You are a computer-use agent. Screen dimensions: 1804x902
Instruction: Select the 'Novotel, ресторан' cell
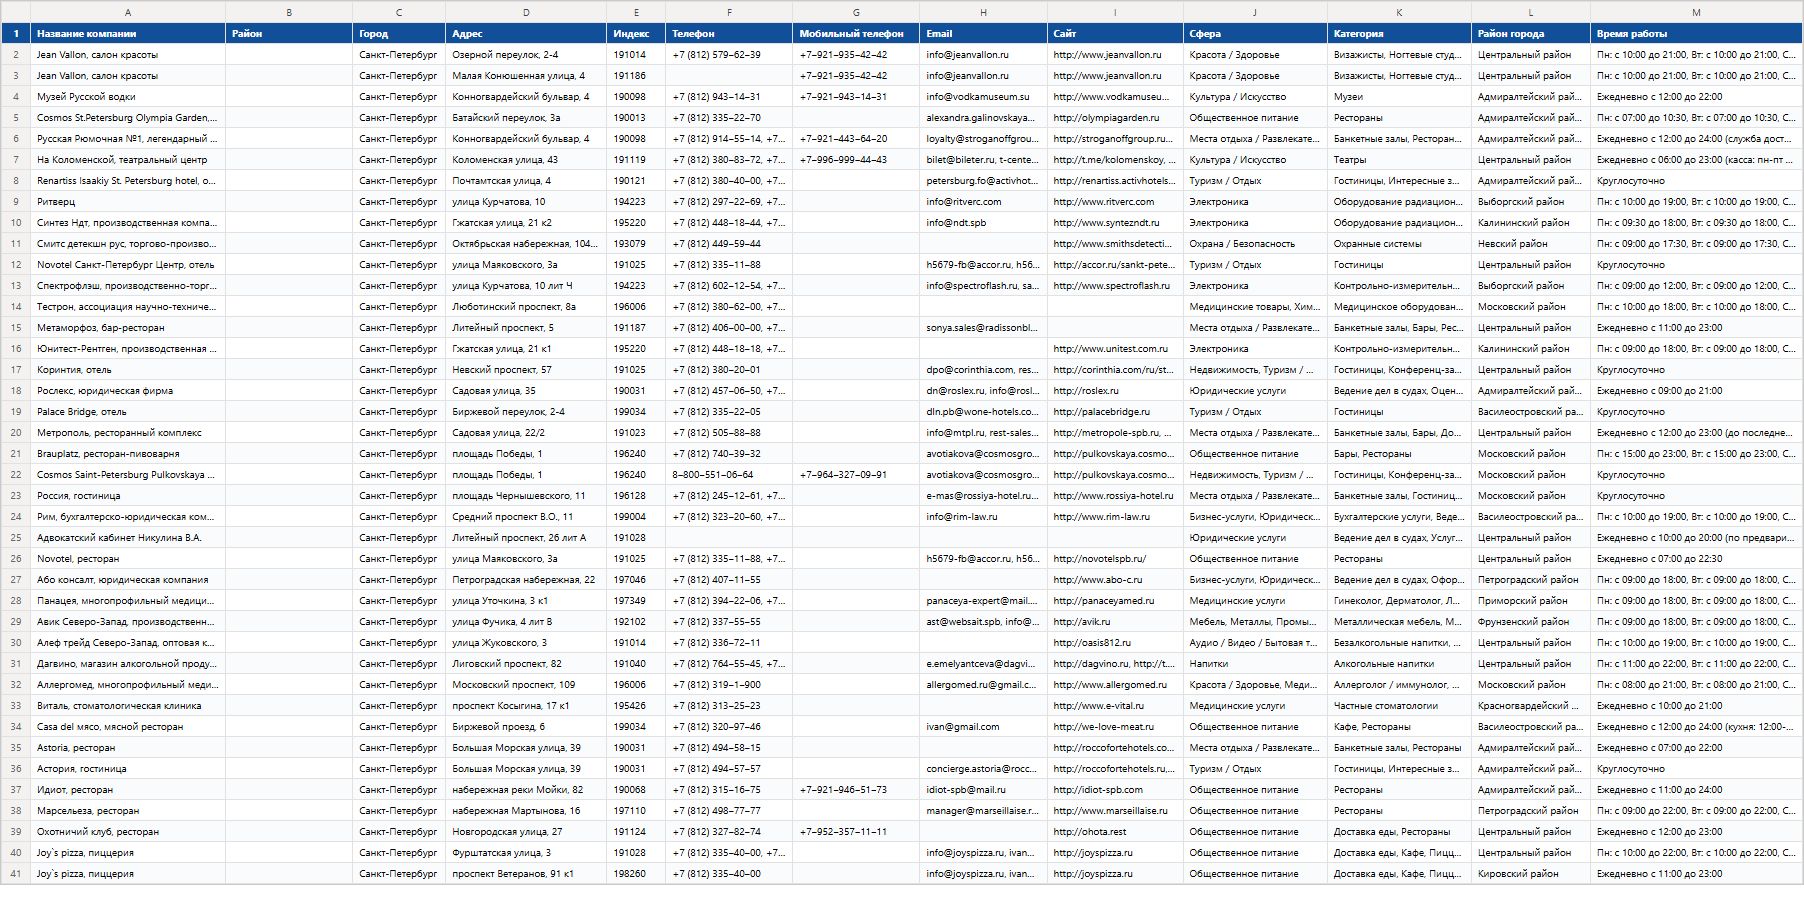(x=128, y=559)
